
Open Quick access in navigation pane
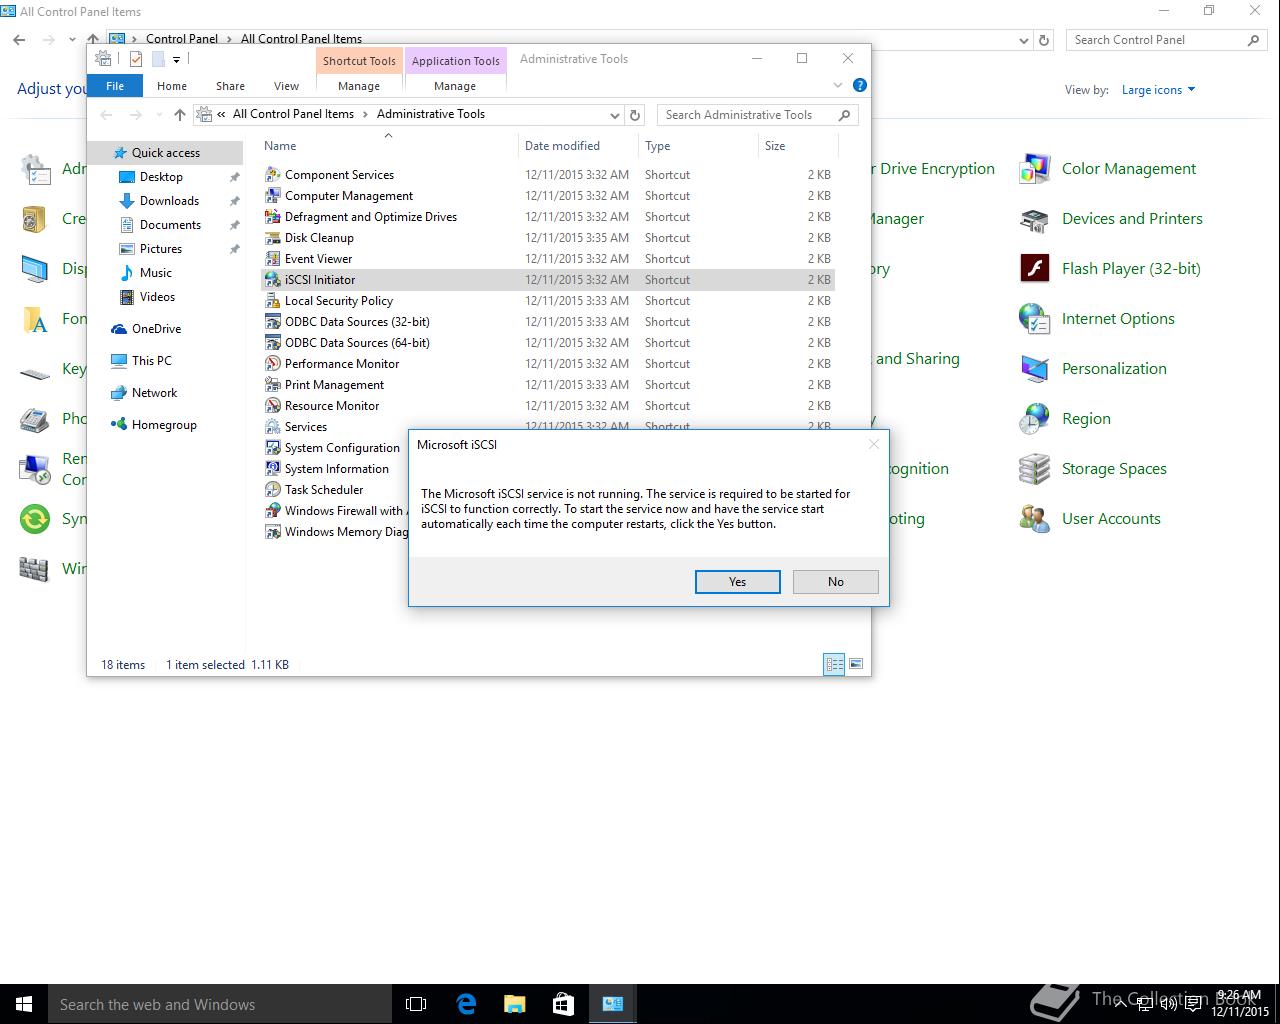(x=166, y=153)
